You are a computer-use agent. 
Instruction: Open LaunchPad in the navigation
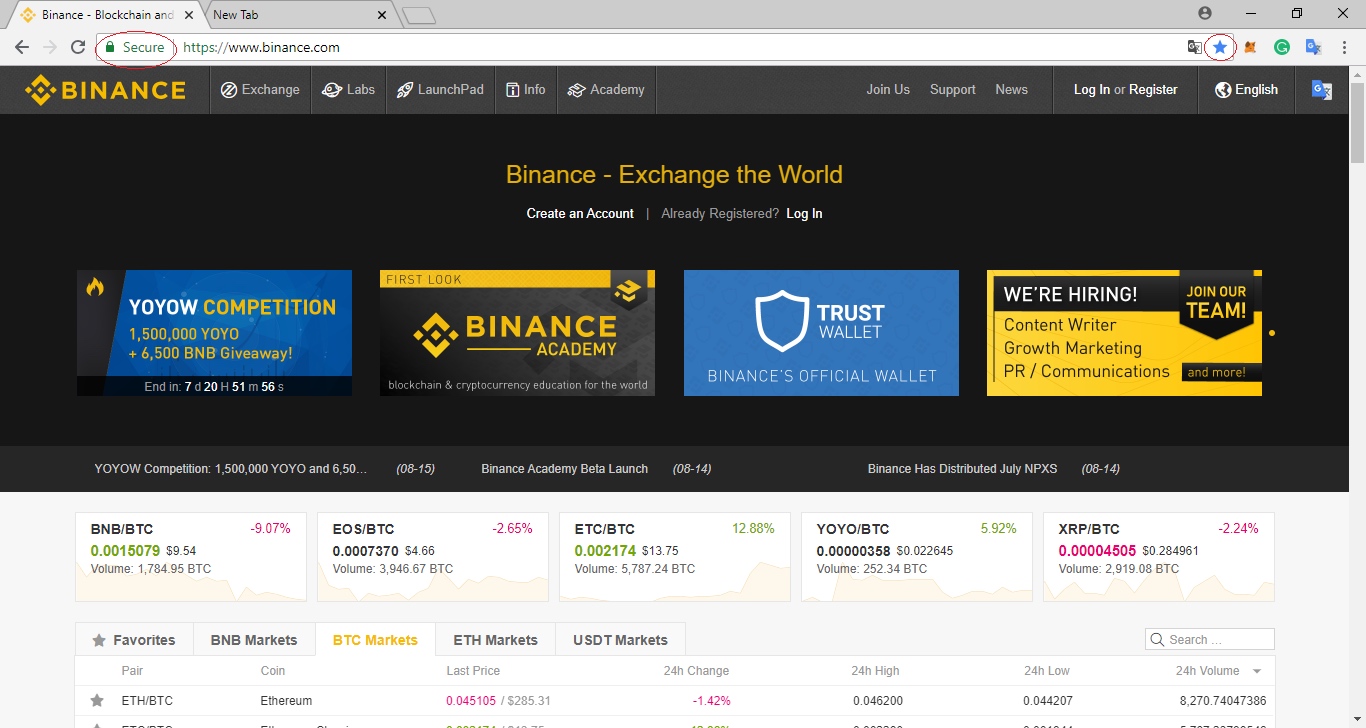440,90
